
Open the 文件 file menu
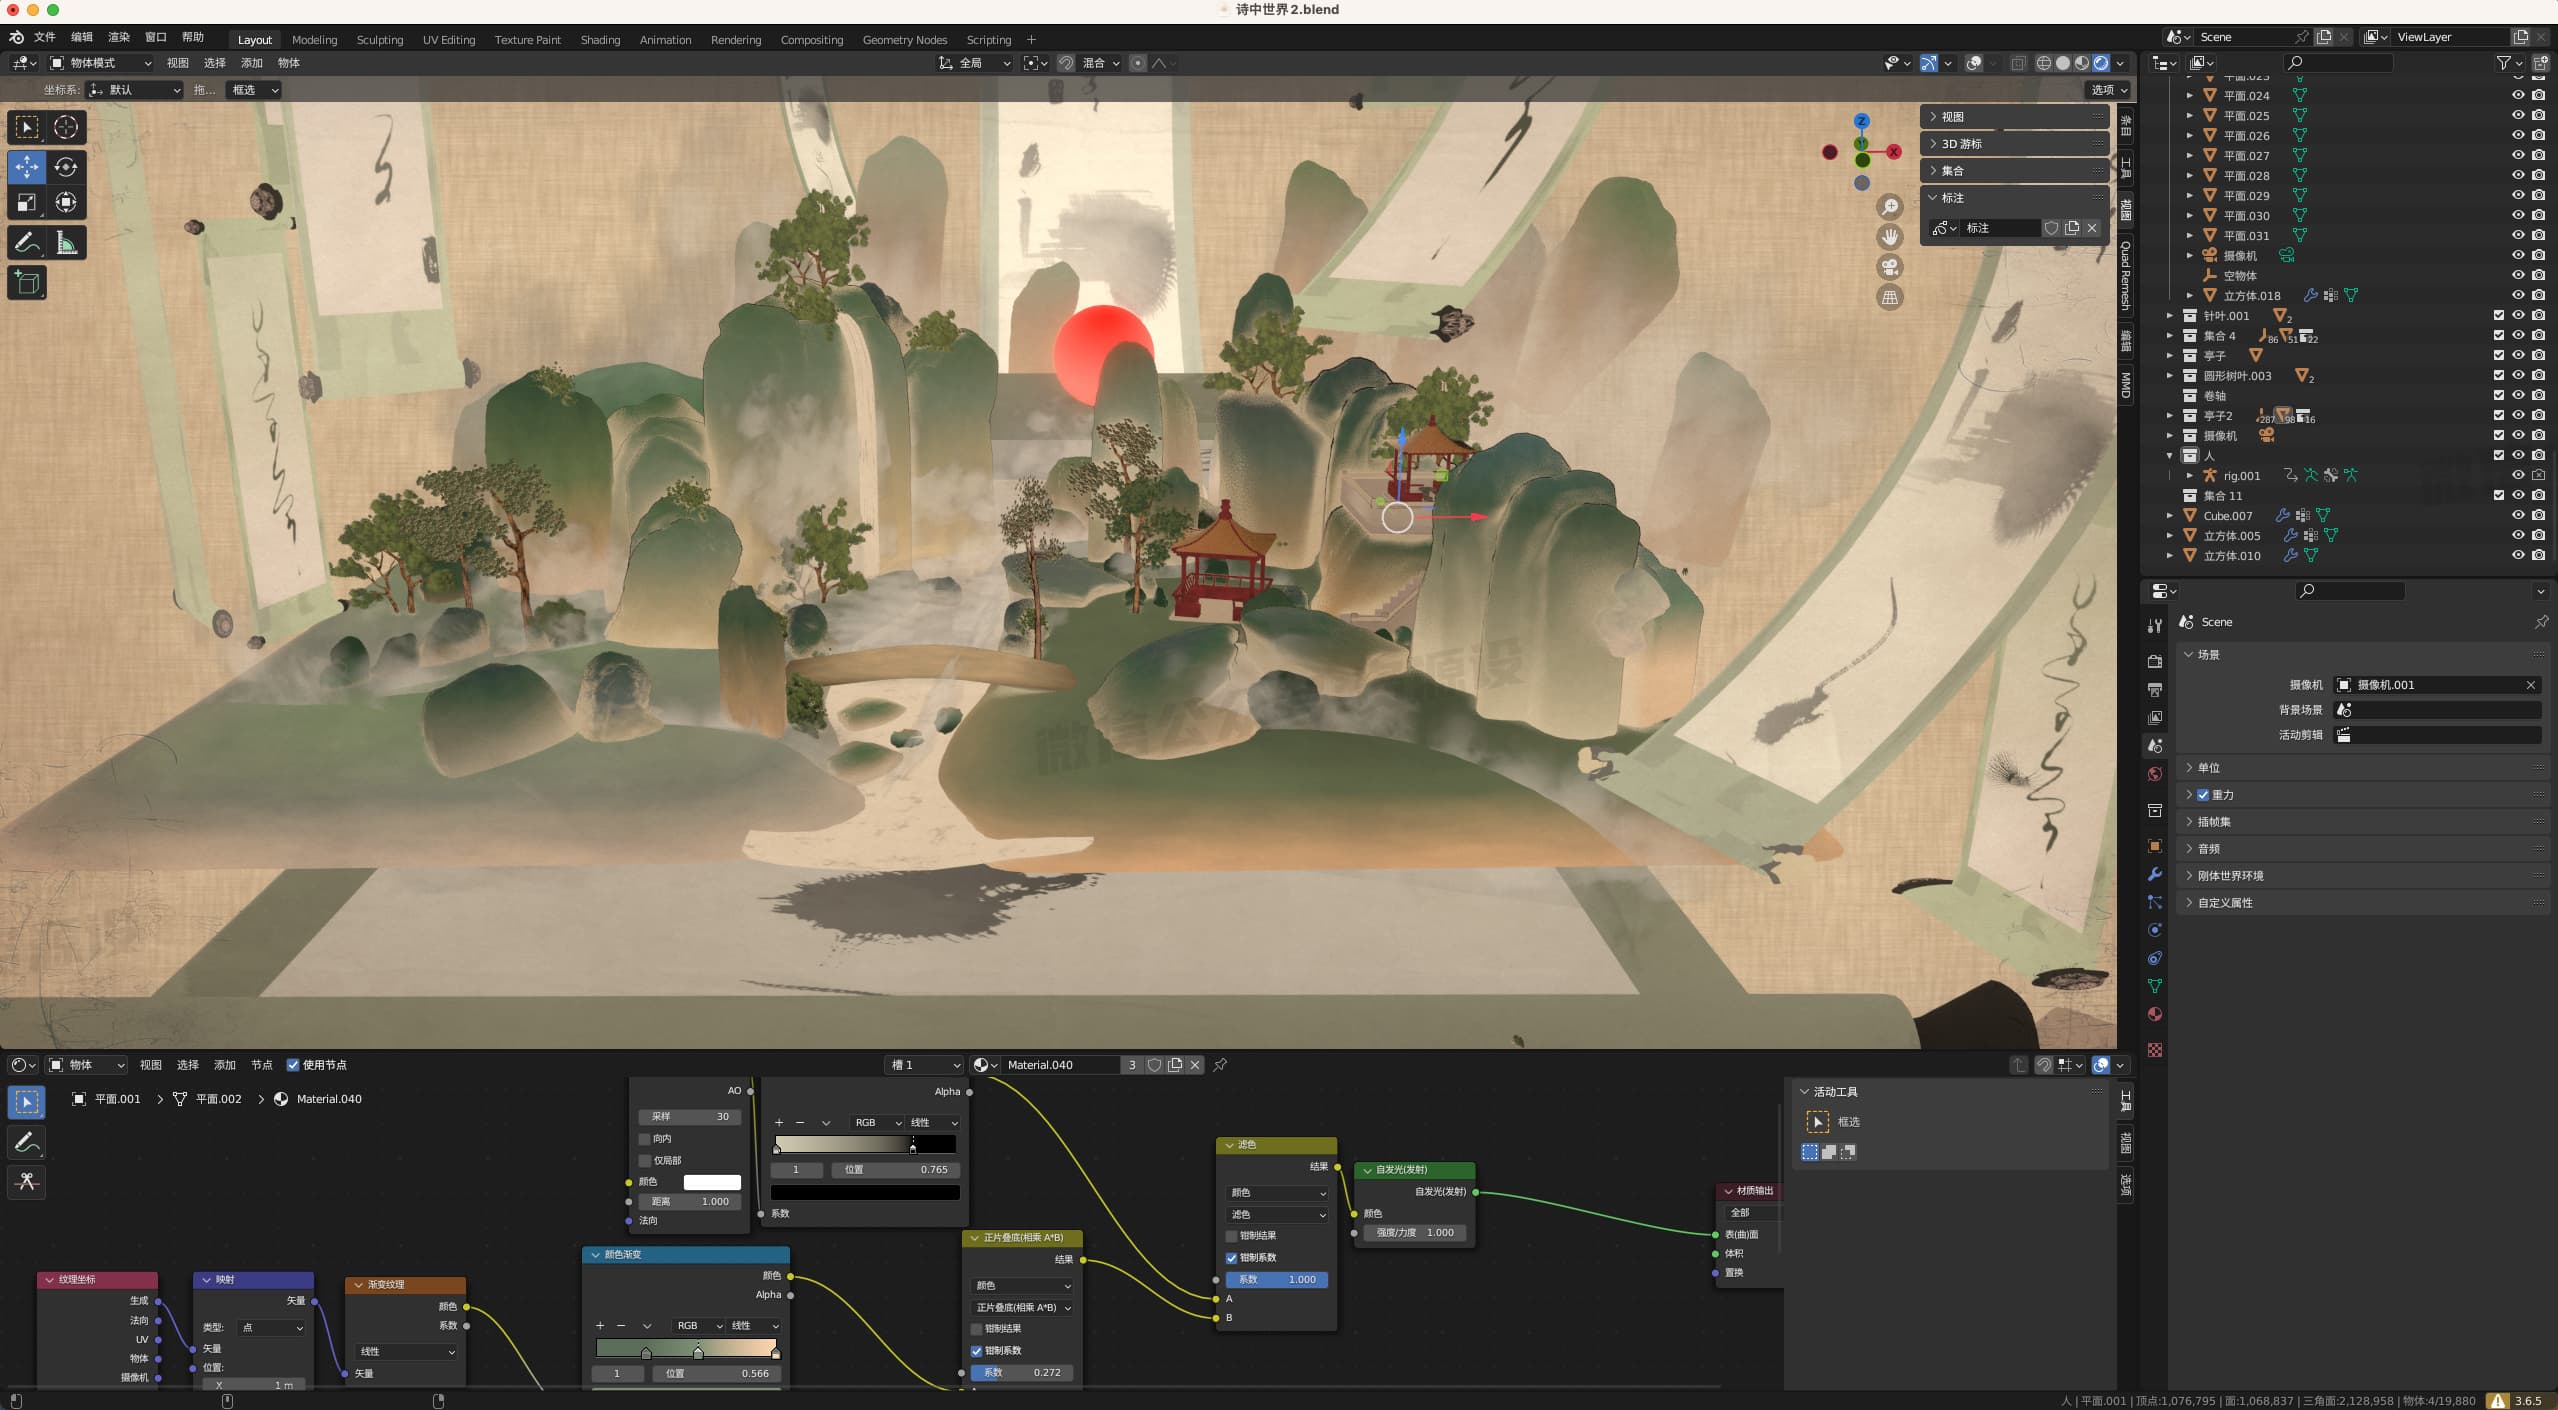45,37
